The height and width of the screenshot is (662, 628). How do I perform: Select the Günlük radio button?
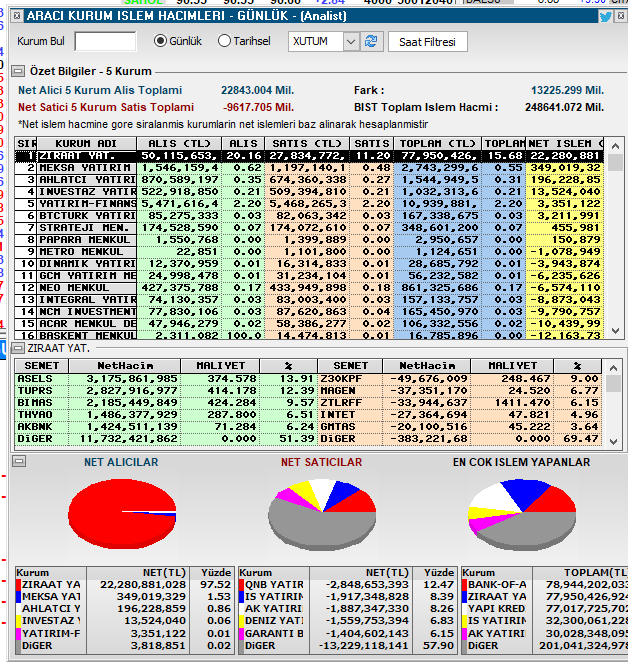[x=160, y=41]
